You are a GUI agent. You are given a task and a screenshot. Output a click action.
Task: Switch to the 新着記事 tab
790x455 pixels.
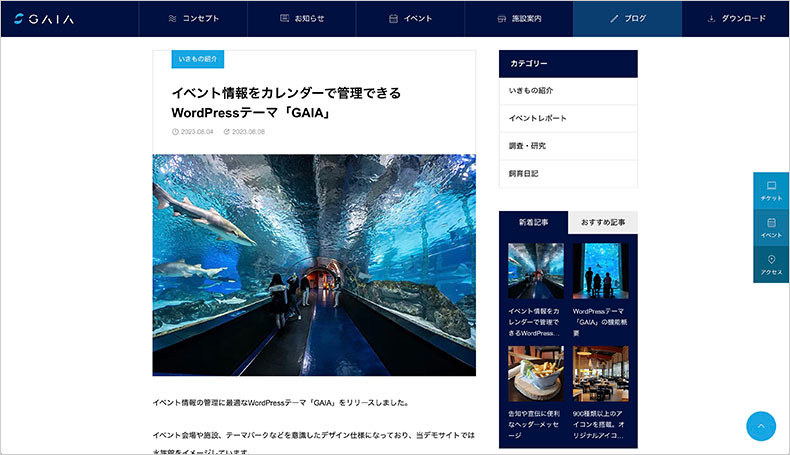534,222
